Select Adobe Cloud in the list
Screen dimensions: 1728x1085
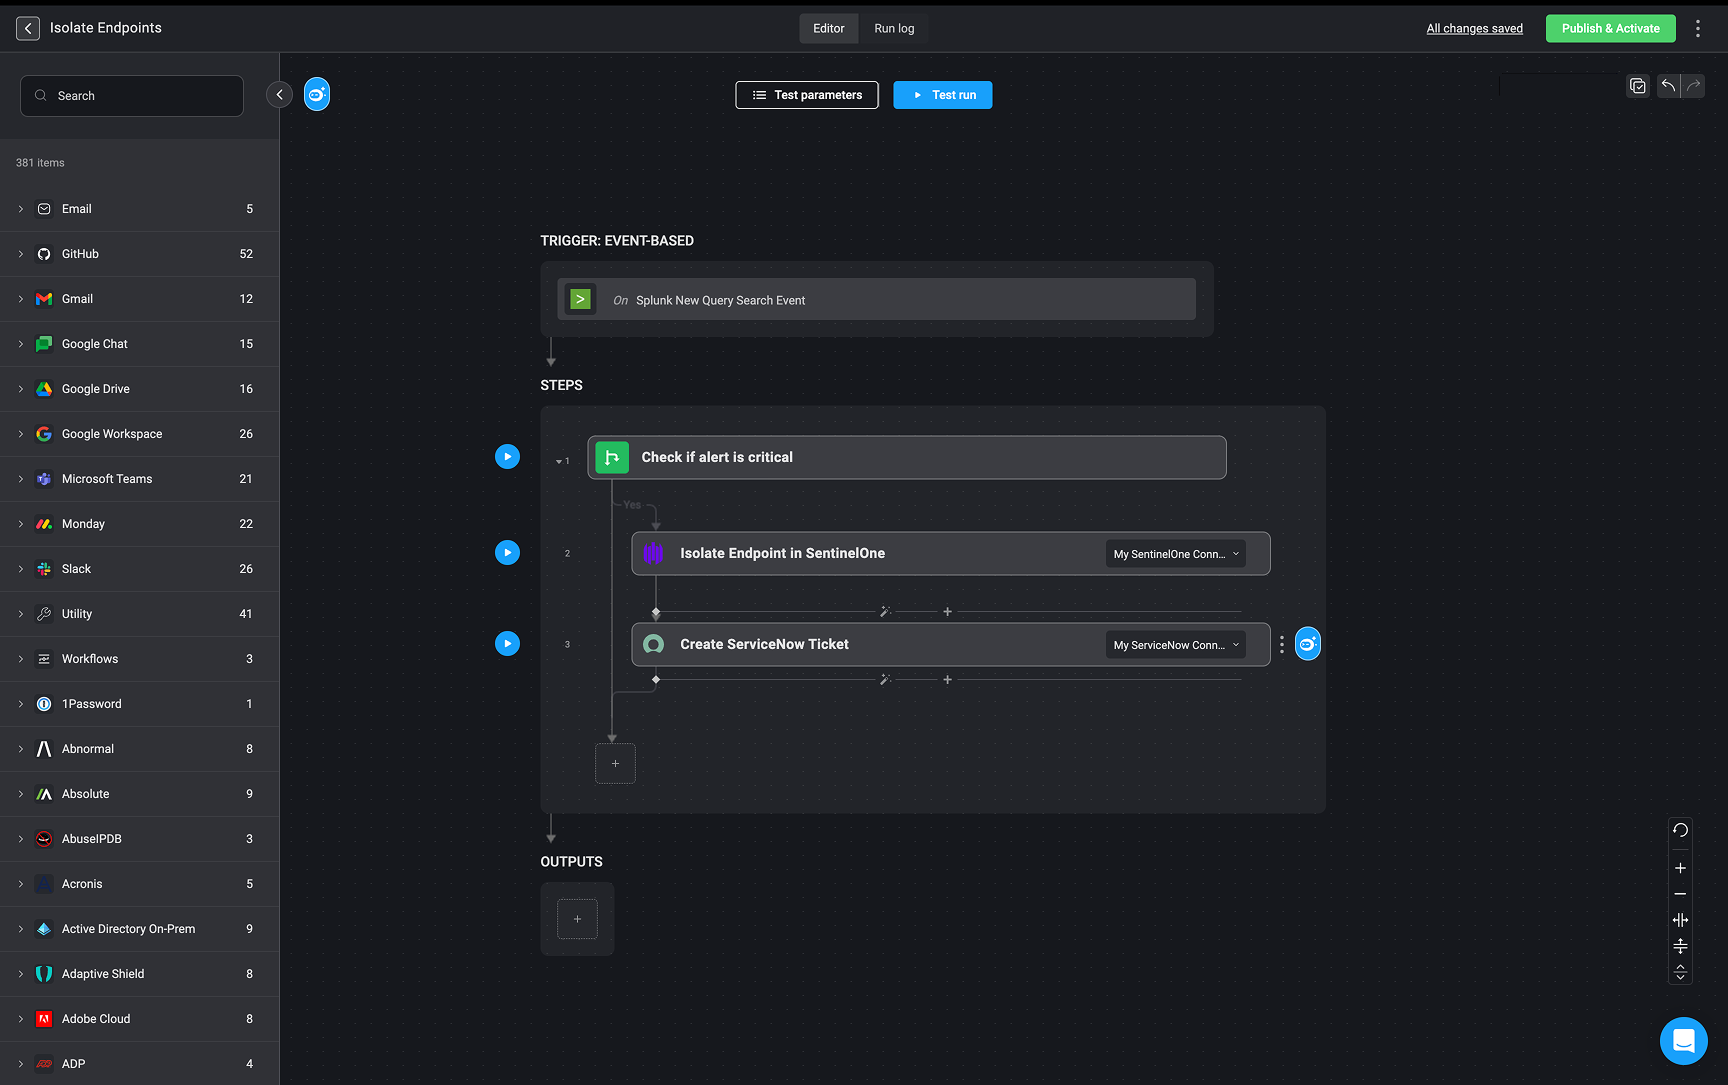pyautogui.click(x=139, y=1019)
